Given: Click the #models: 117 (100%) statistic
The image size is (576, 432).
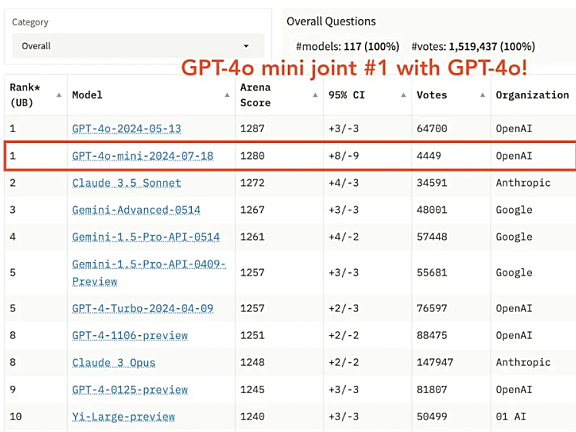Looking at the screenshot, I should (348, 47).
